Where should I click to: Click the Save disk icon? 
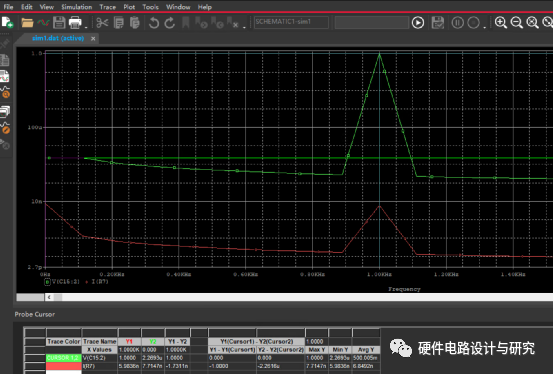(x=59, y=23)
